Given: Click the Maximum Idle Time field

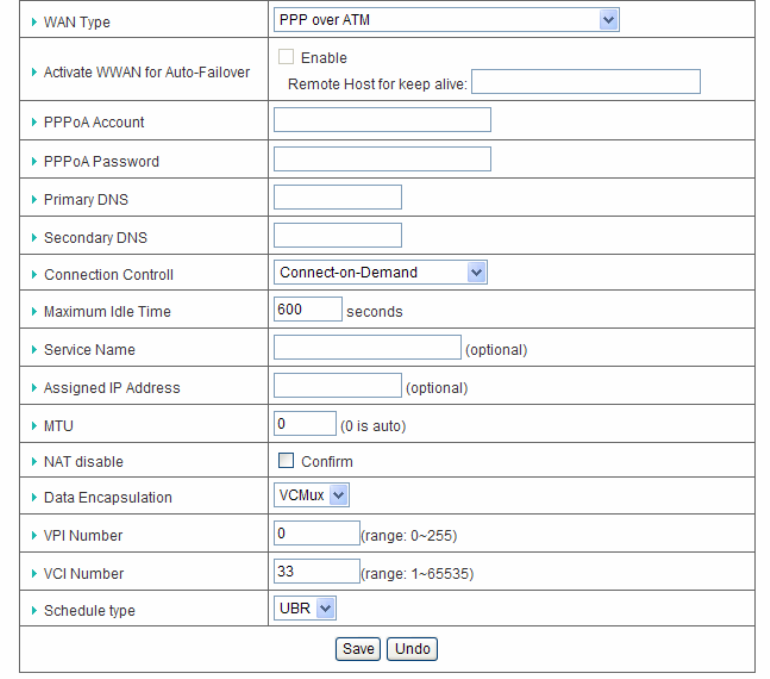Looking at the screenshot, I should tap(307, 310).
